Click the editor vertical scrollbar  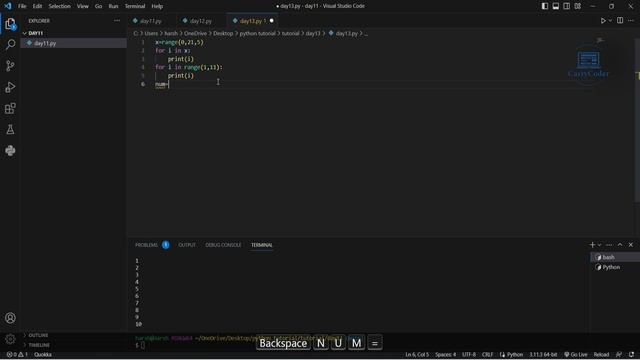point(637,120)
